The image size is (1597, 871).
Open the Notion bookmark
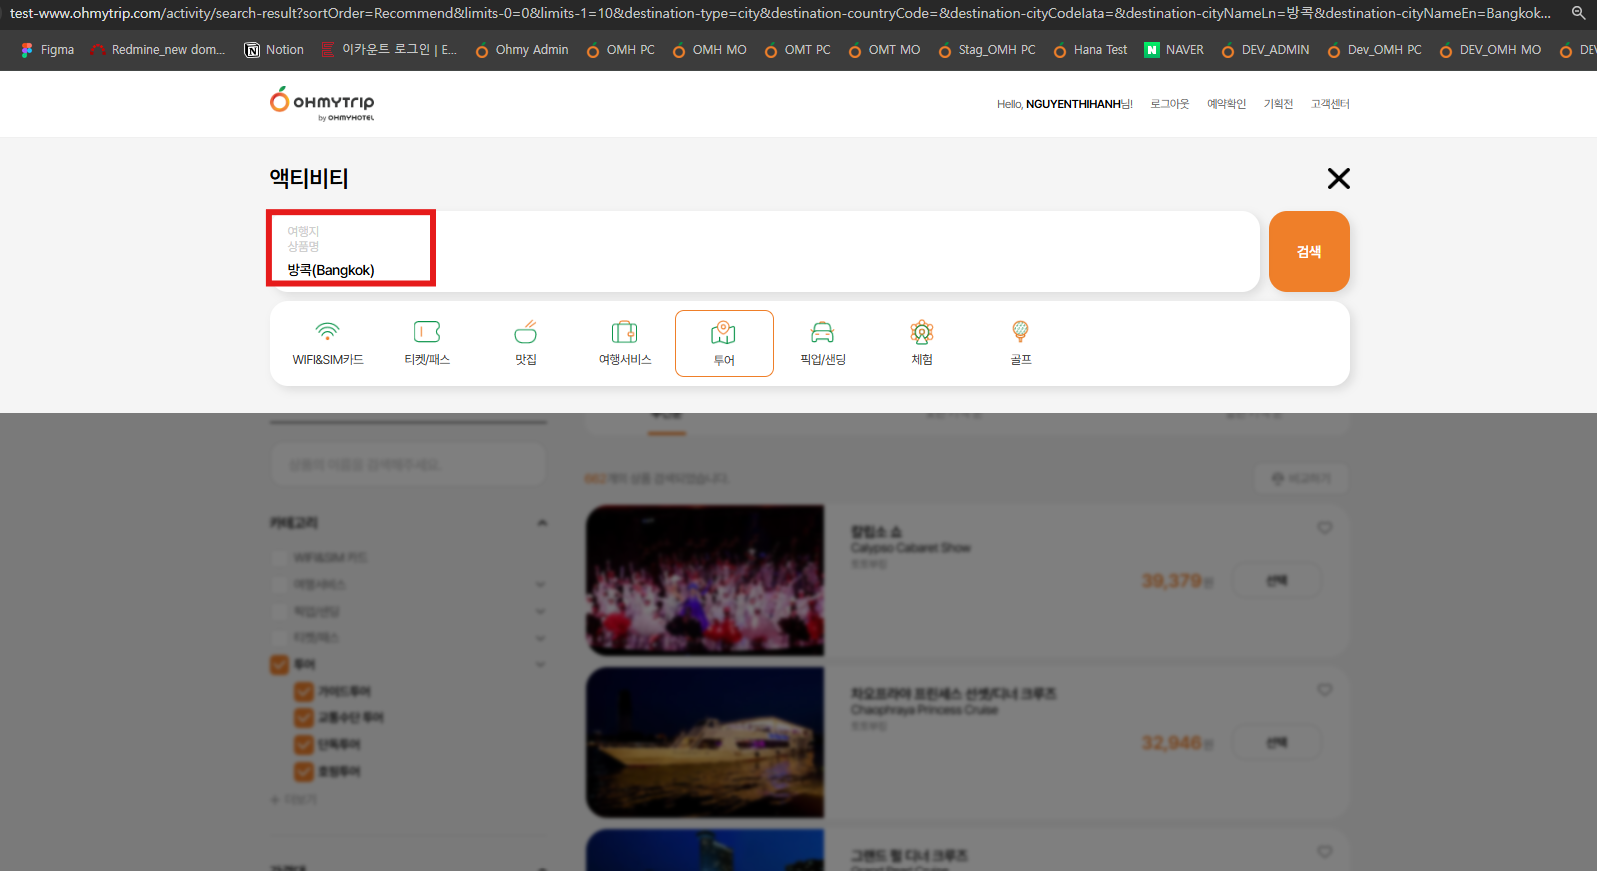[x=274, y=50]
